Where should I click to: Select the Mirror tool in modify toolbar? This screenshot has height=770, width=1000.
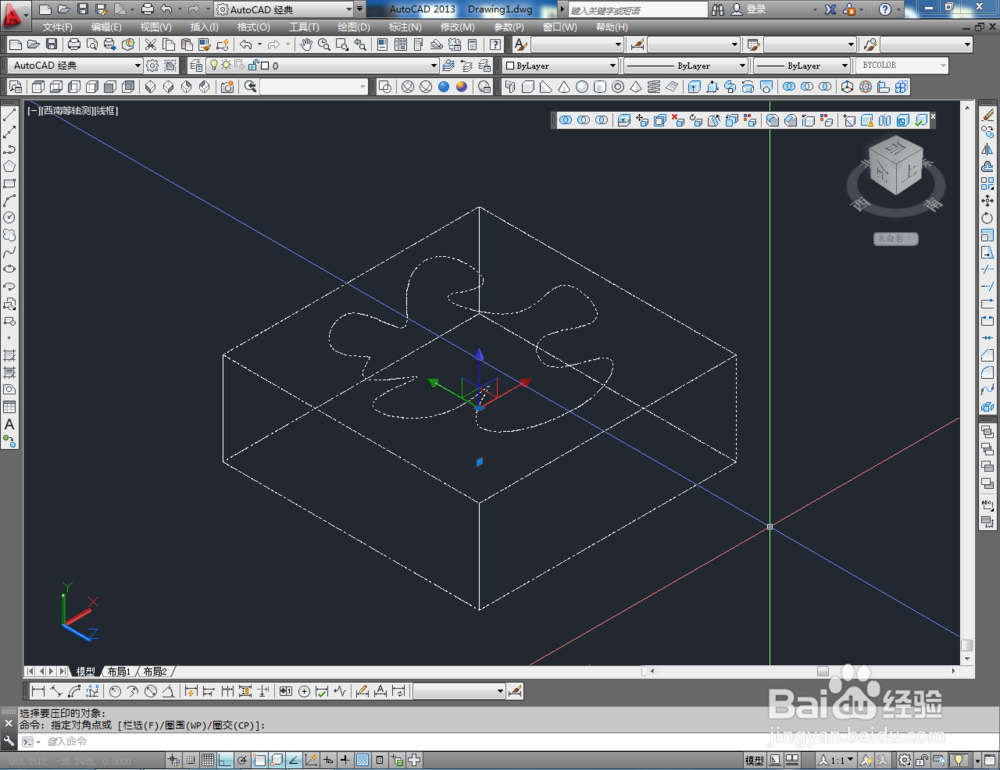point(987,149)
